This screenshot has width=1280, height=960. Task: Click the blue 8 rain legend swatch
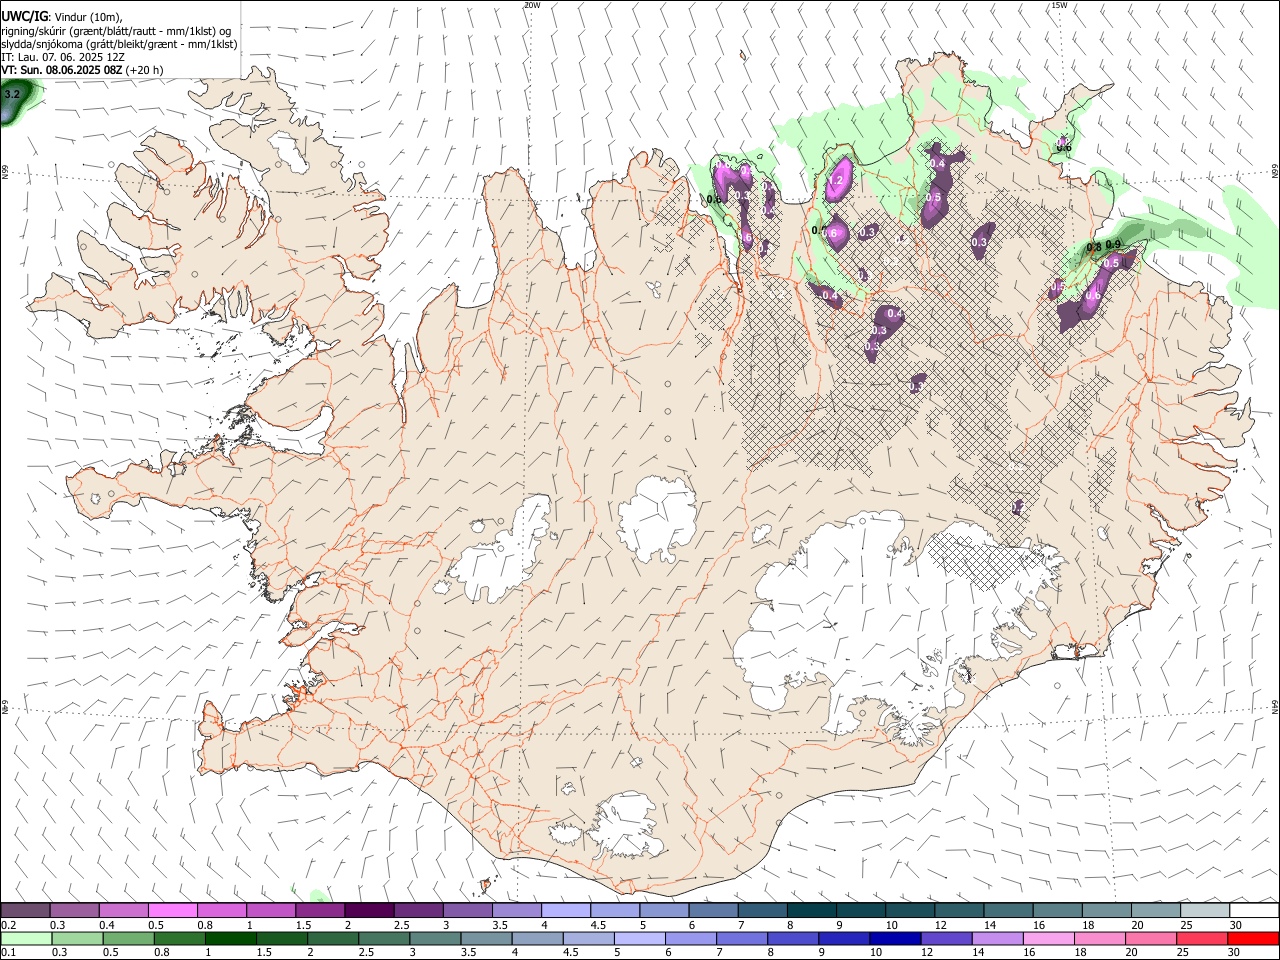click(792, 938)
